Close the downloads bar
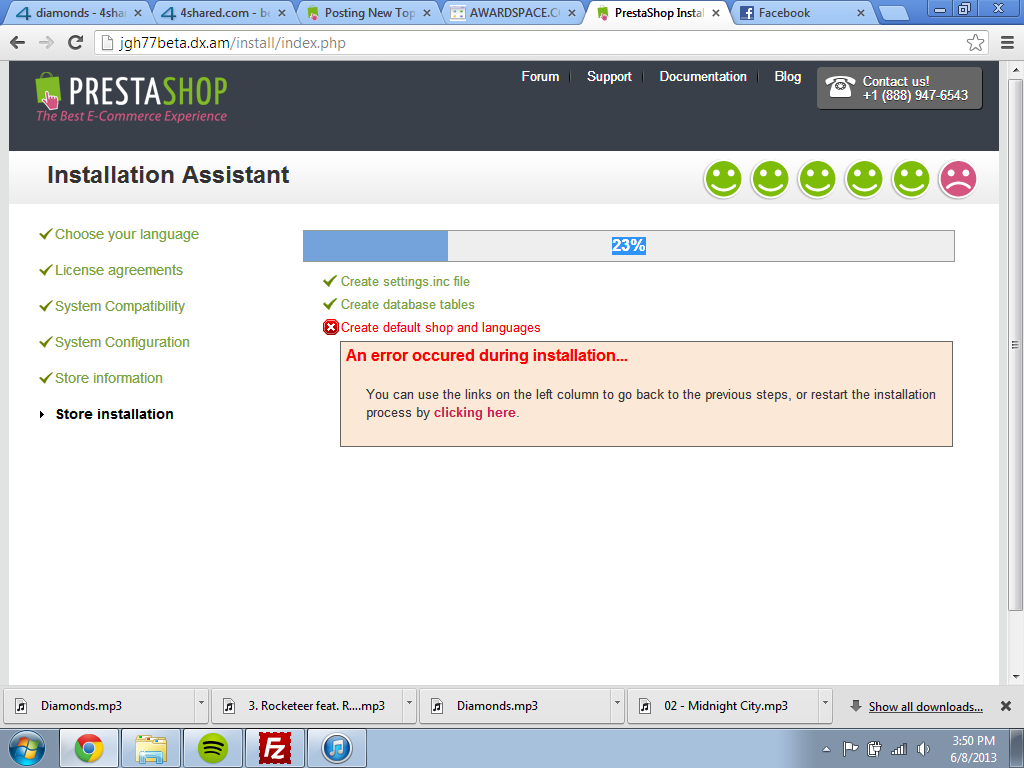The height and width of the screenshot is (768, 1024). [x=1006, y=706]
